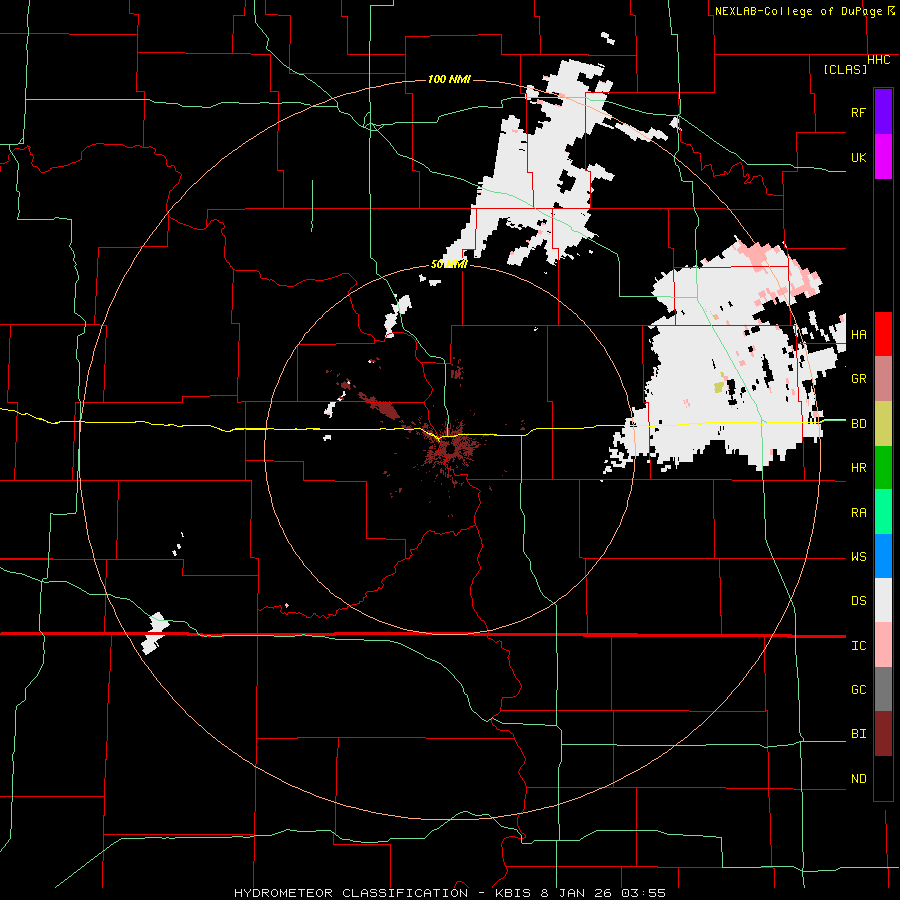This screenshot has width=900, height=900.
Task: Click the GR legend label
Action: [858, 379]
